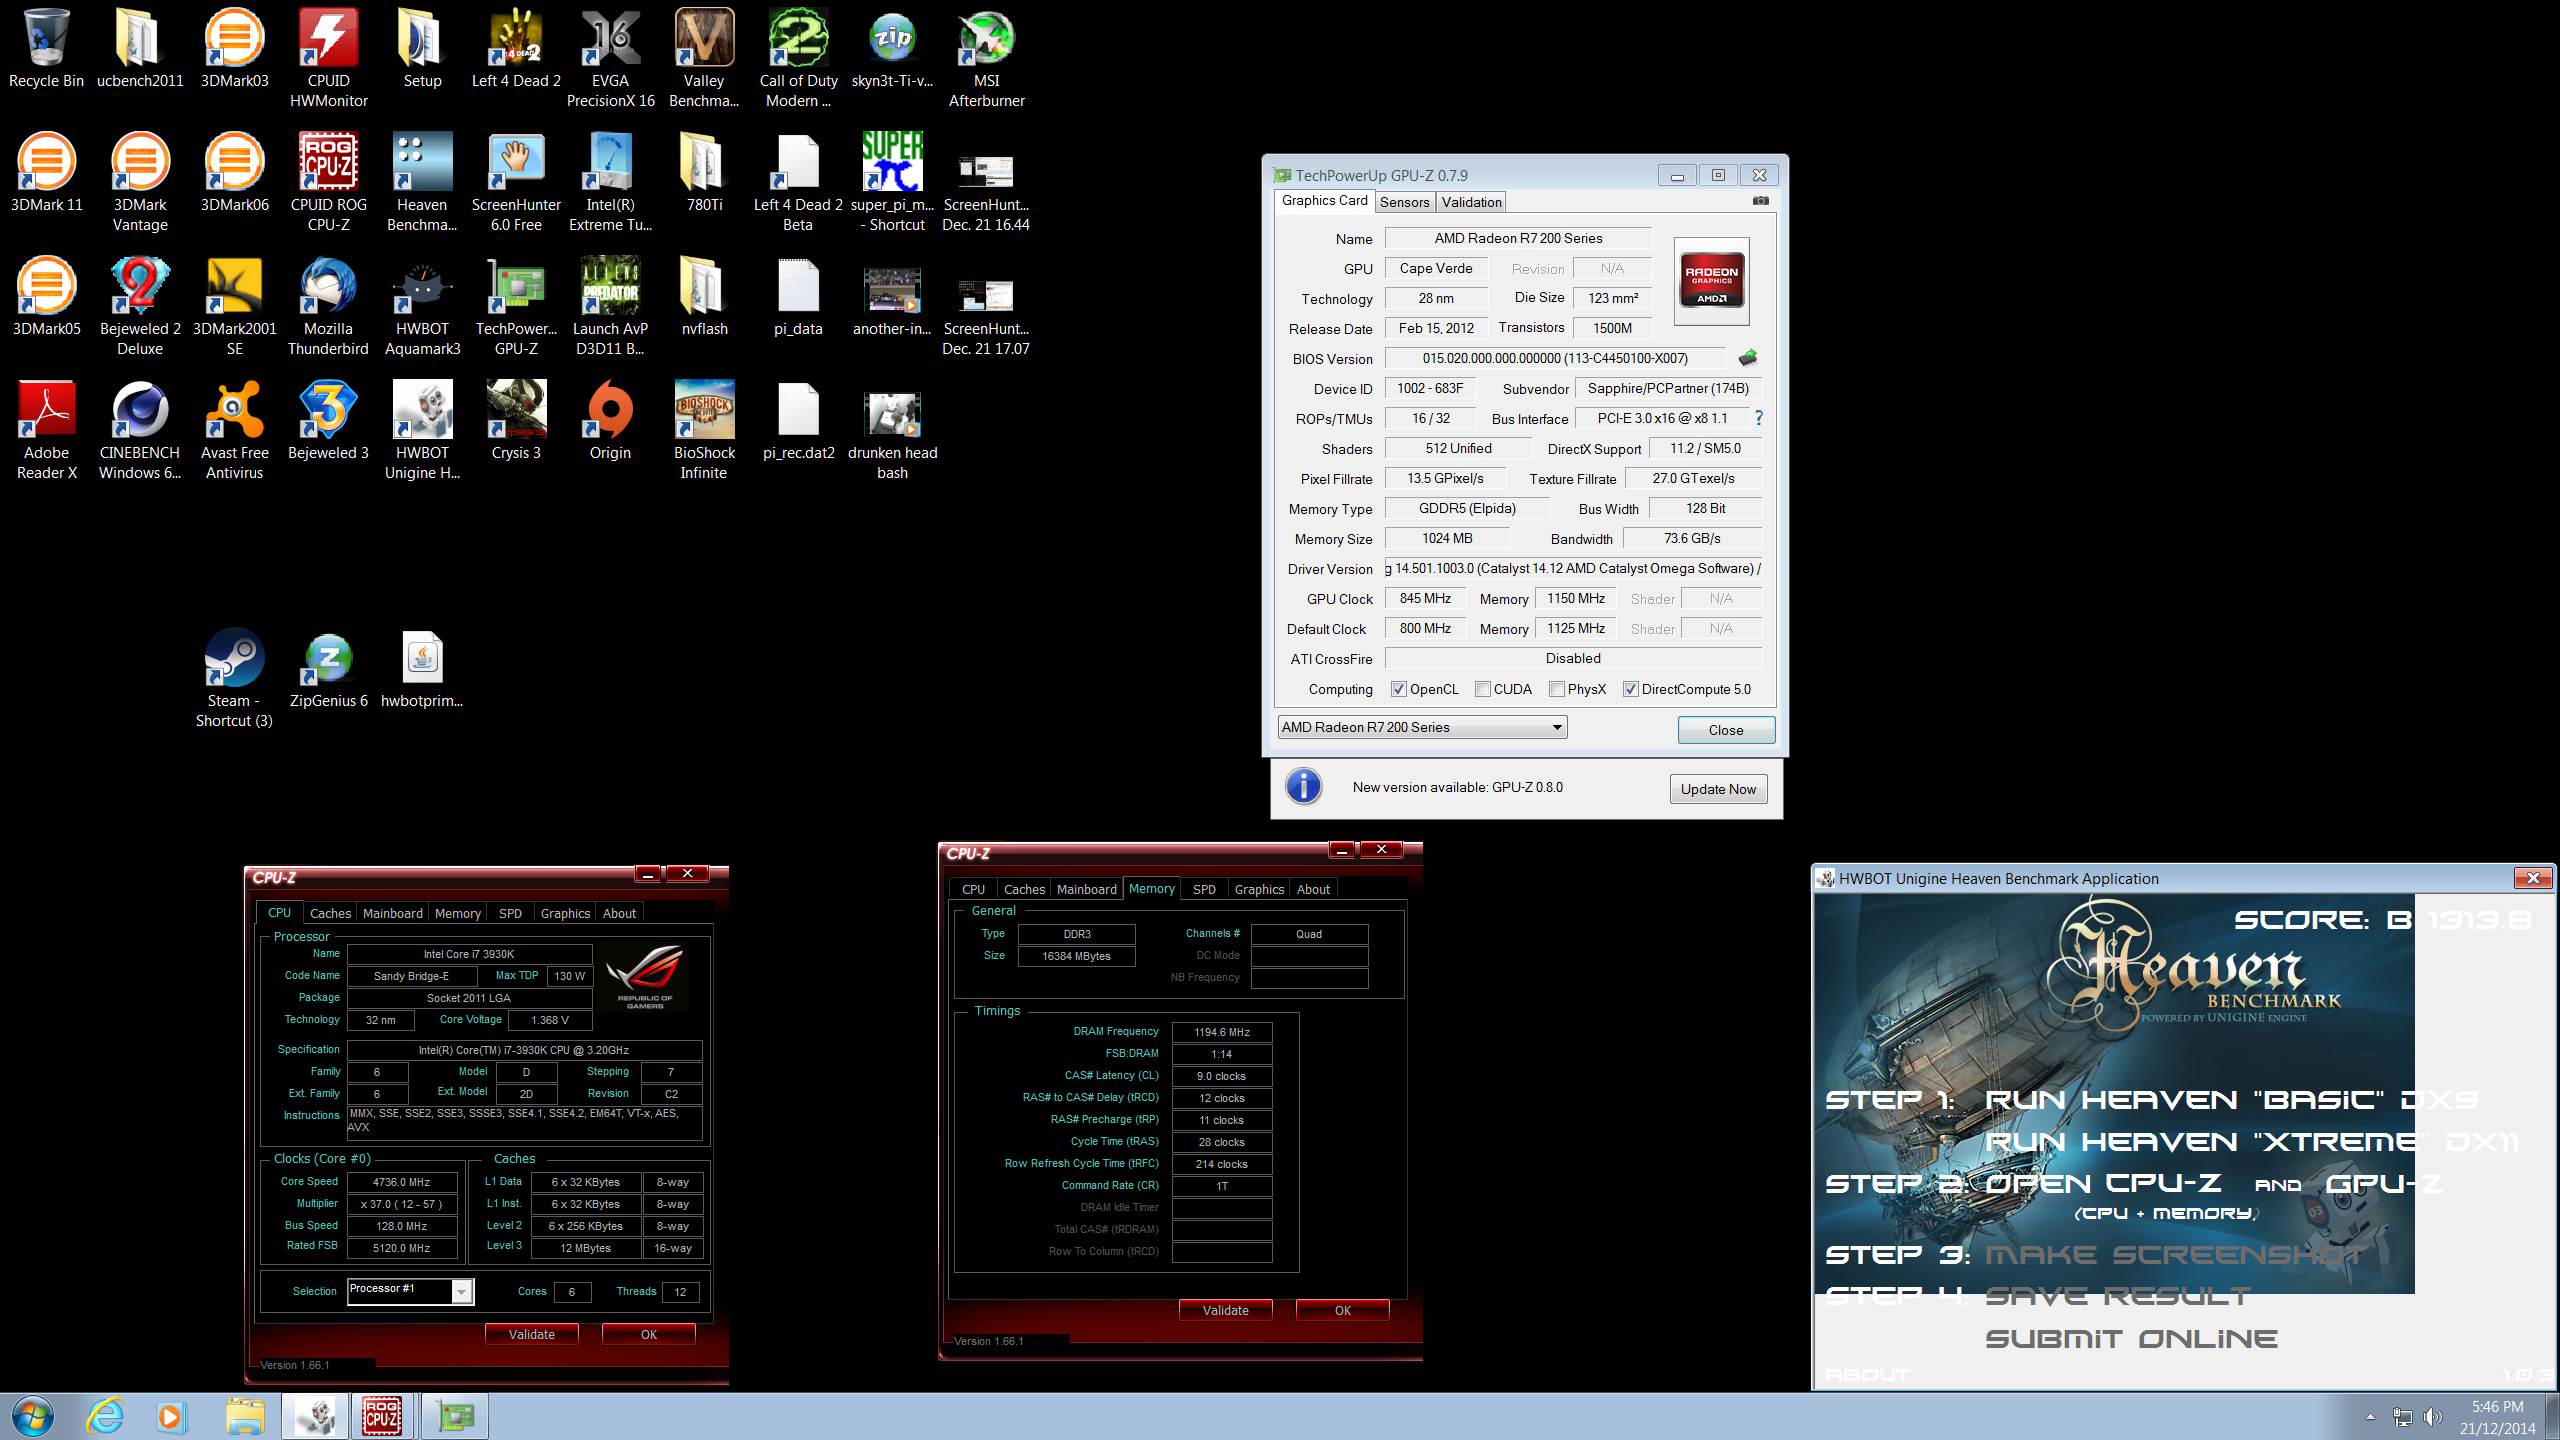The width and height of the screenshot is (2560, 1440).
Task: Click Validate in left CPU-Z window
Action: click(x=531, y=1334)
